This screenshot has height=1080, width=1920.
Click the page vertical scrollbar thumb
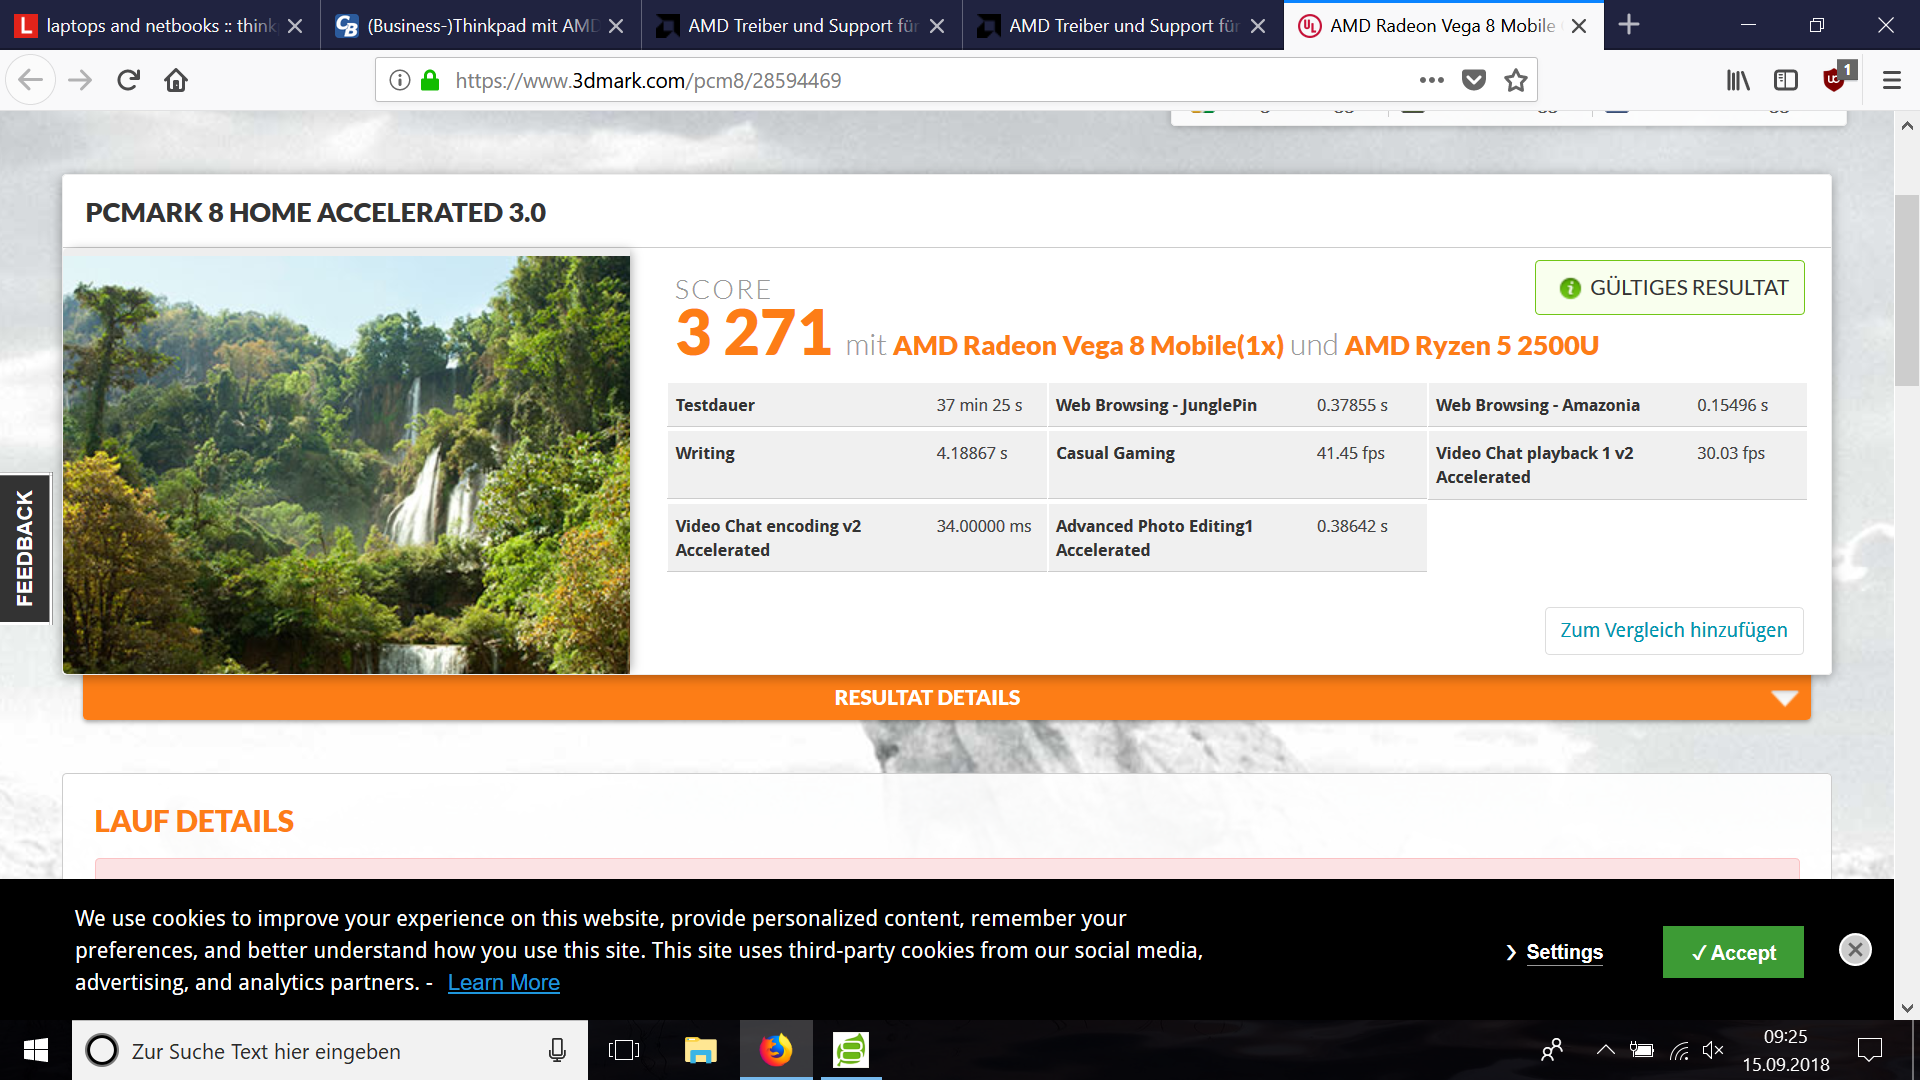point(1906,290)
